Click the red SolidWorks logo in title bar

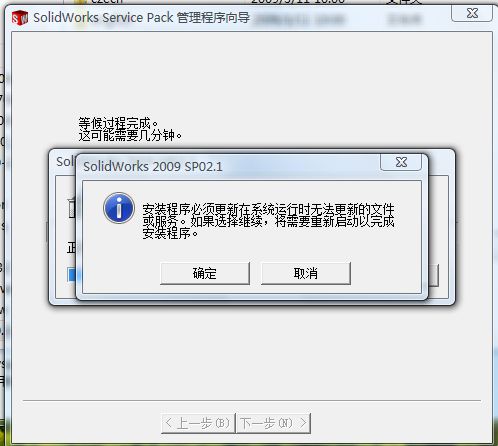(x=20, y=18)
